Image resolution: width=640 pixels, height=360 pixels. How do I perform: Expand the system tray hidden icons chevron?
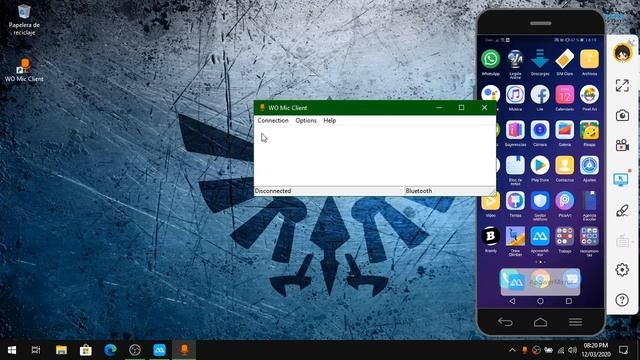pyautogui.click(x=512, y=350)
